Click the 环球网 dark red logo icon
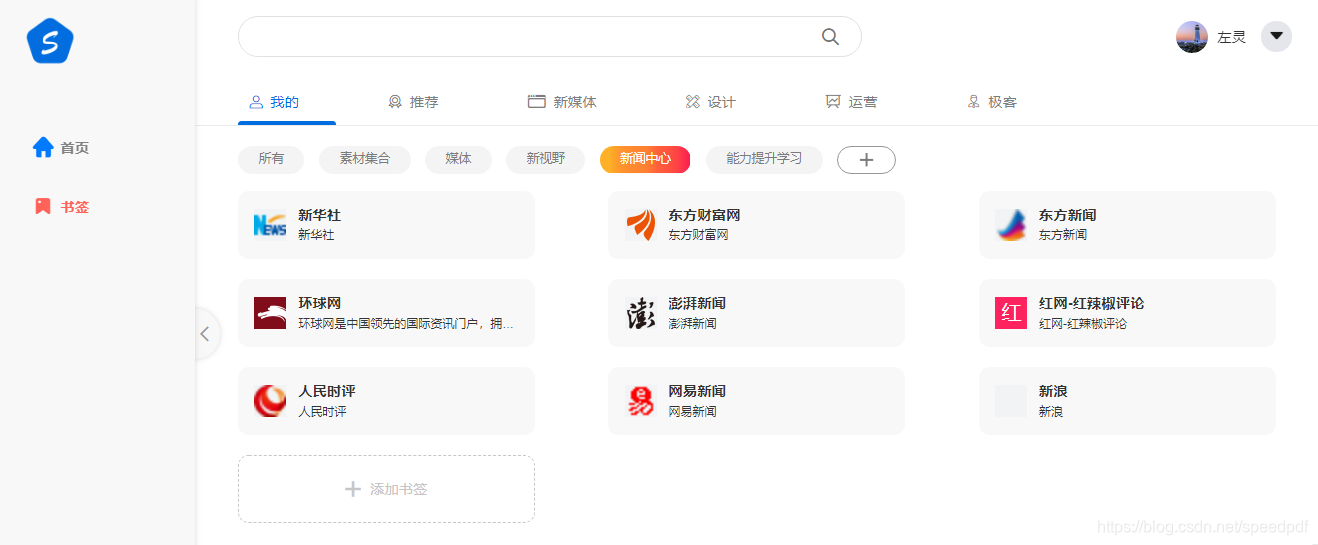The width and height of the screenshot is (1318, 545). click(270, 313)
